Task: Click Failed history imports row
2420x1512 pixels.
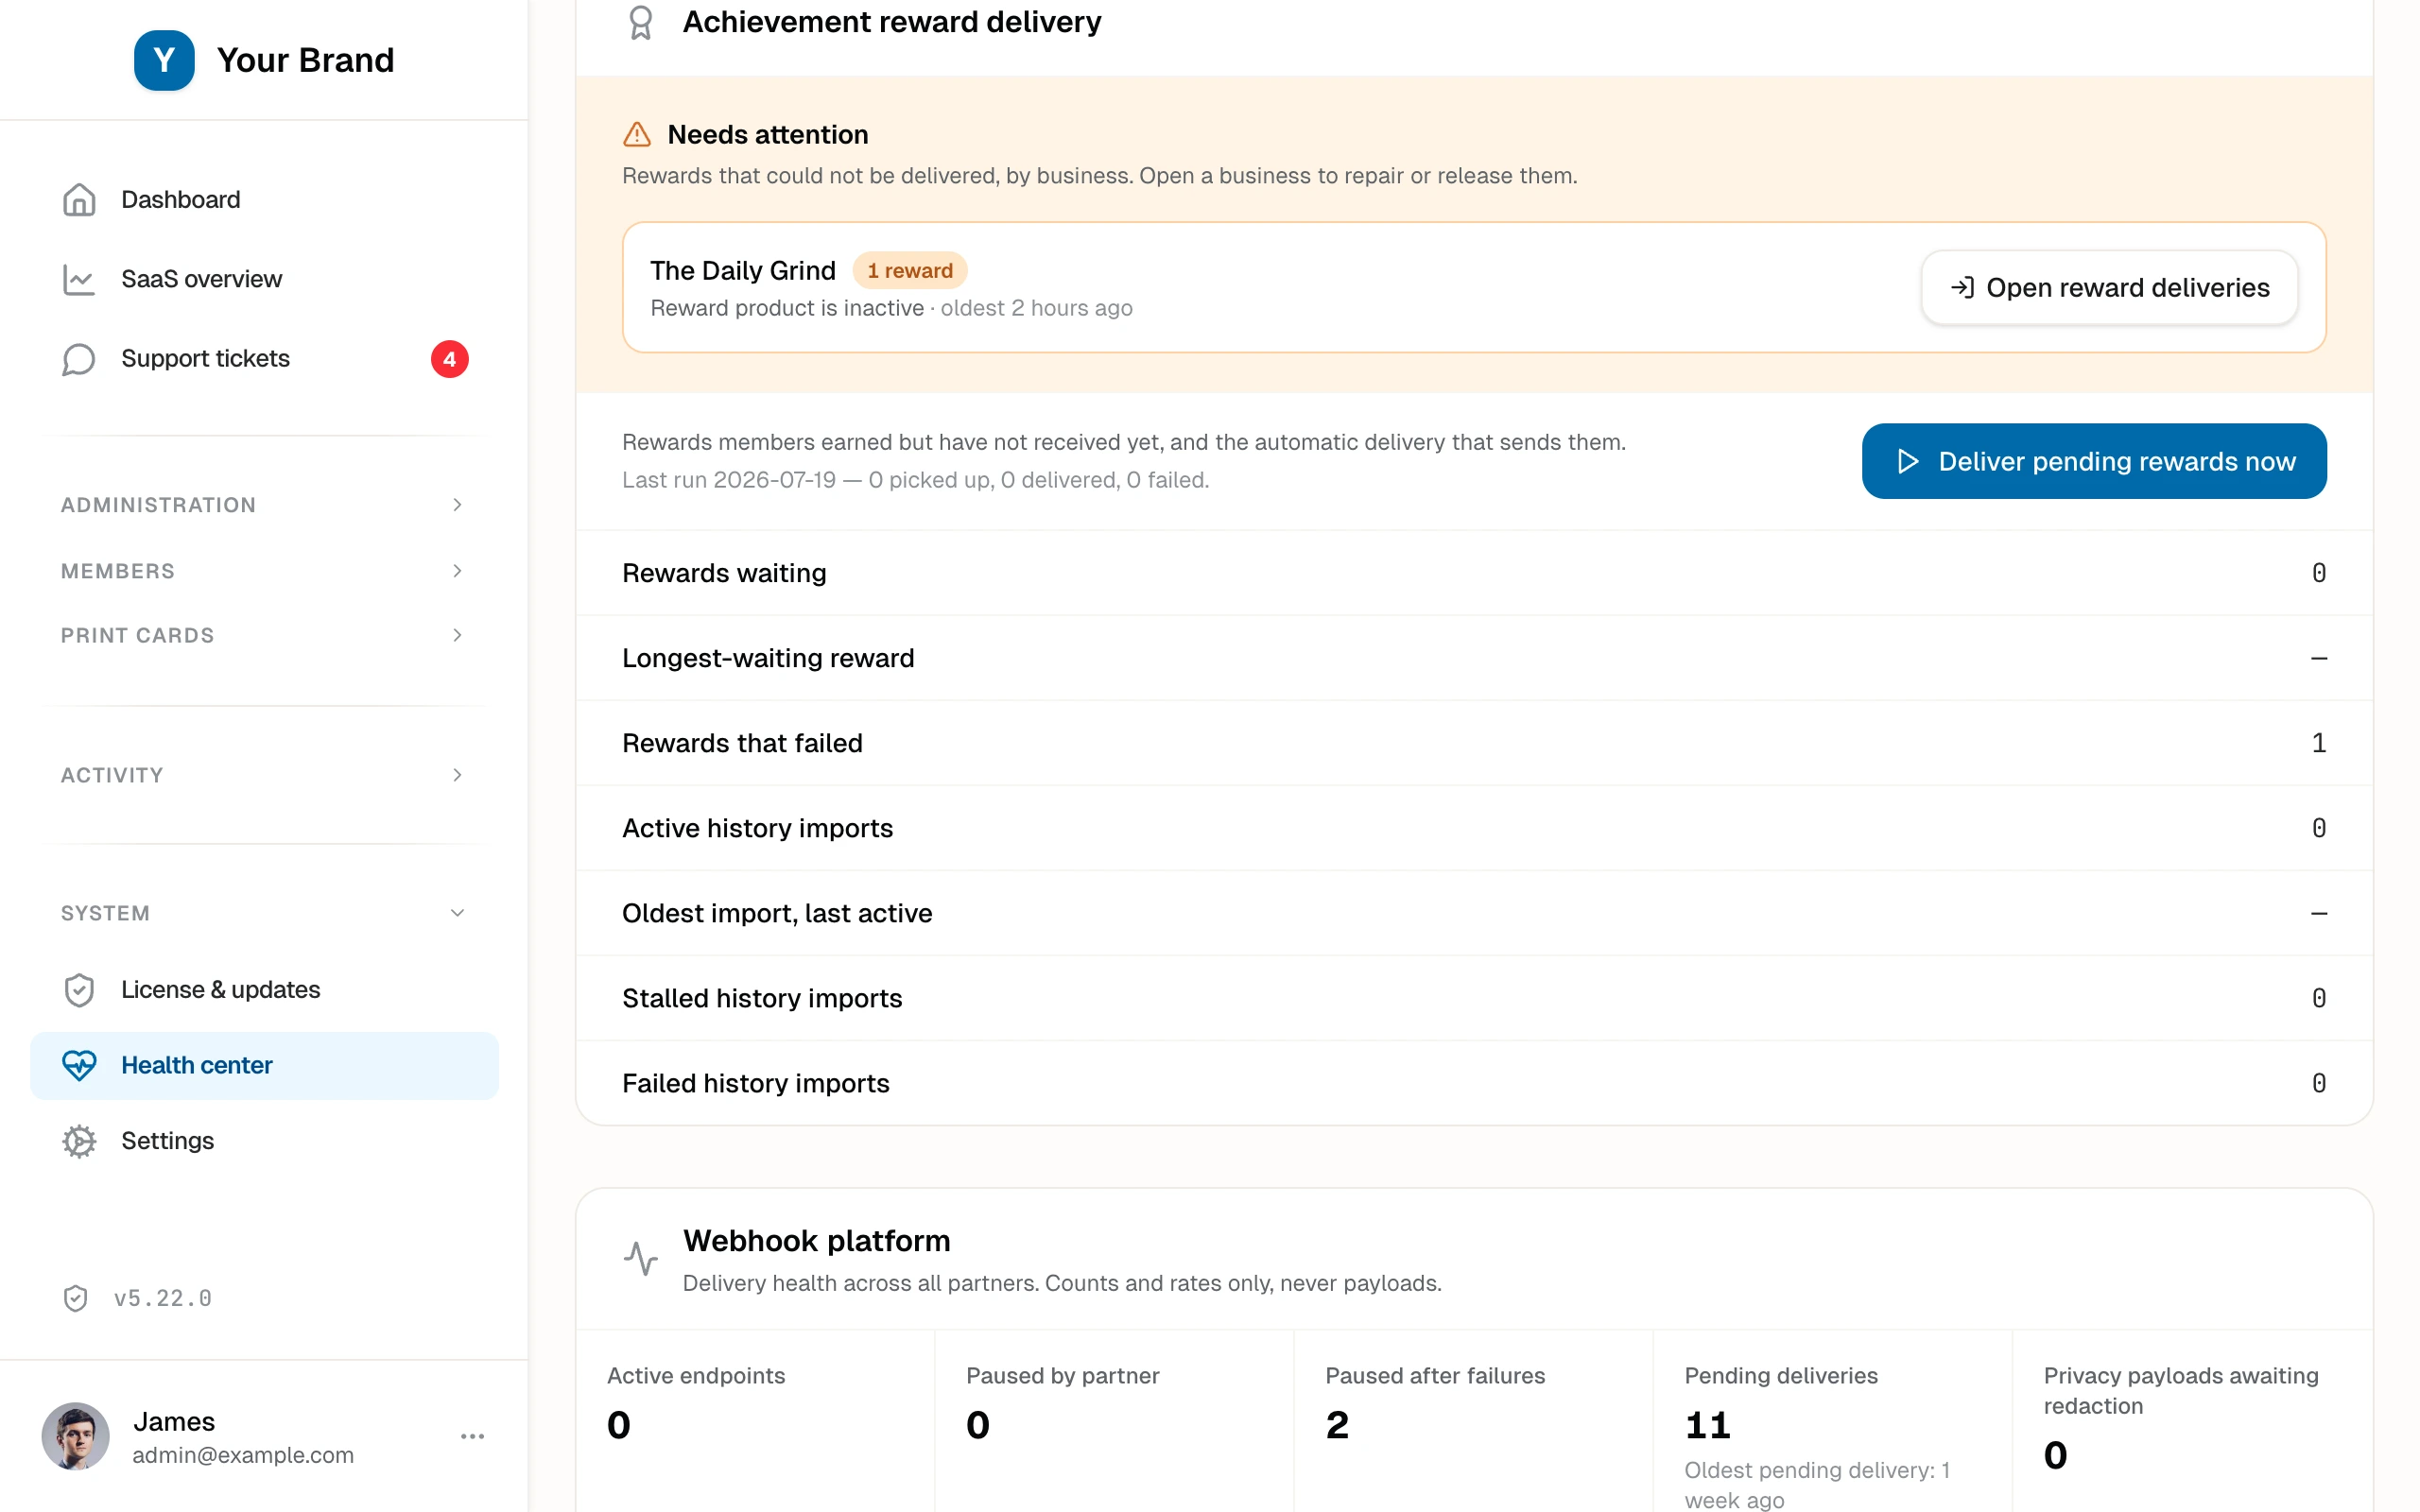Action: [x=1474, y=1083]
